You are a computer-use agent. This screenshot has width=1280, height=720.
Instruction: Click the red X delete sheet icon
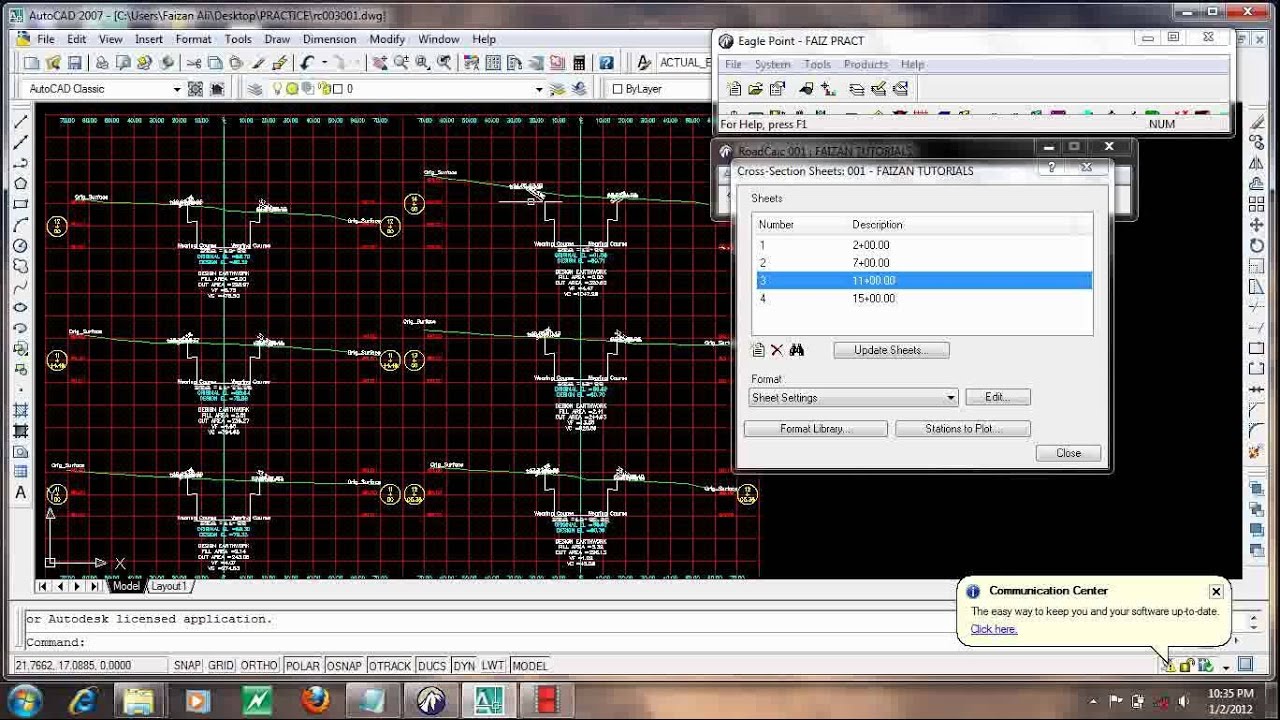tap(777, 350)
